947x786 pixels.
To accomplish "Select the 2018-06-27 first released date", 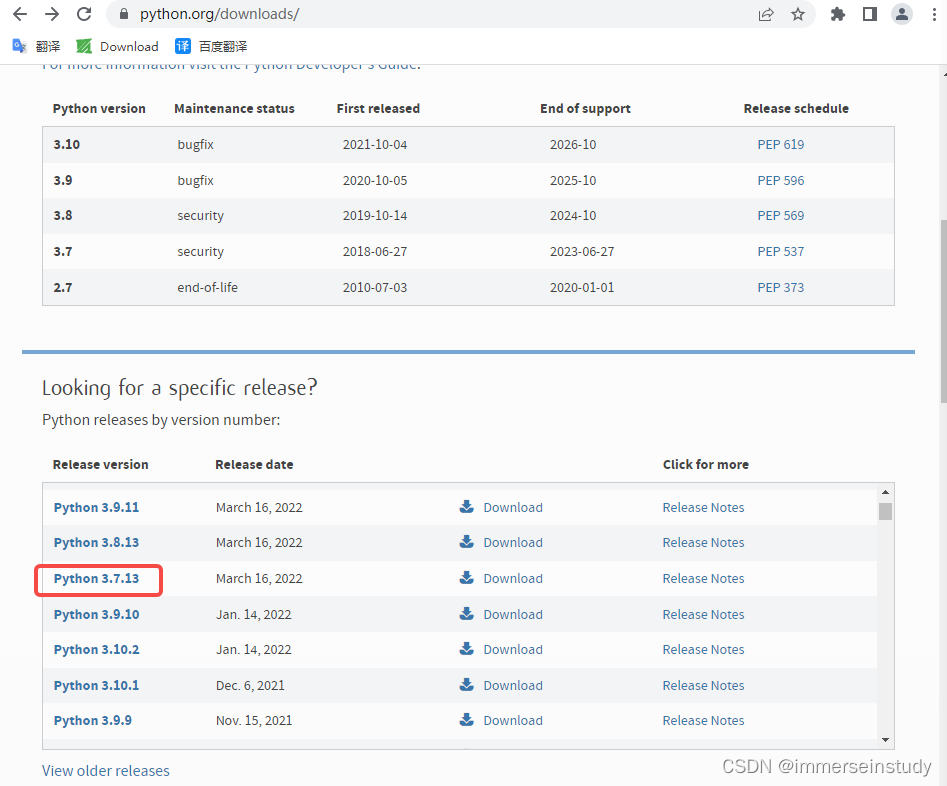I will pos(374,251).
